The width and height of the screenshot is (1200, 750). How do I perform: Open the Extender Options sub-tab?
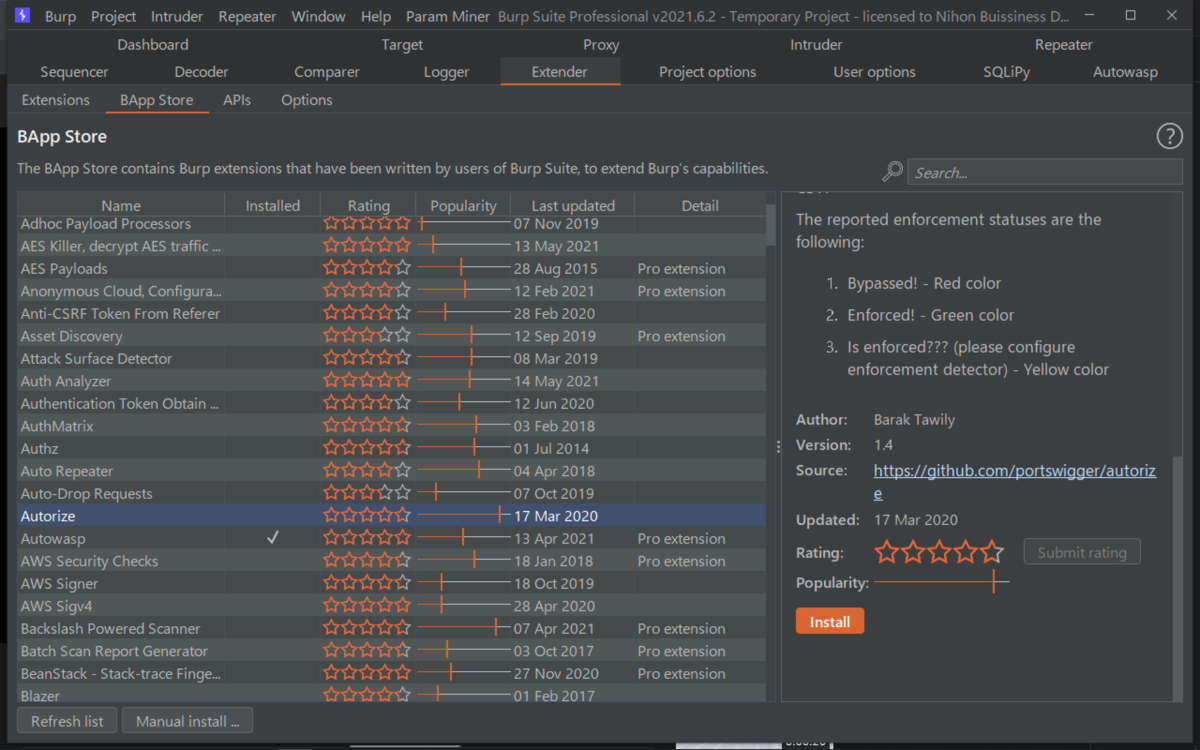point(307,100)
